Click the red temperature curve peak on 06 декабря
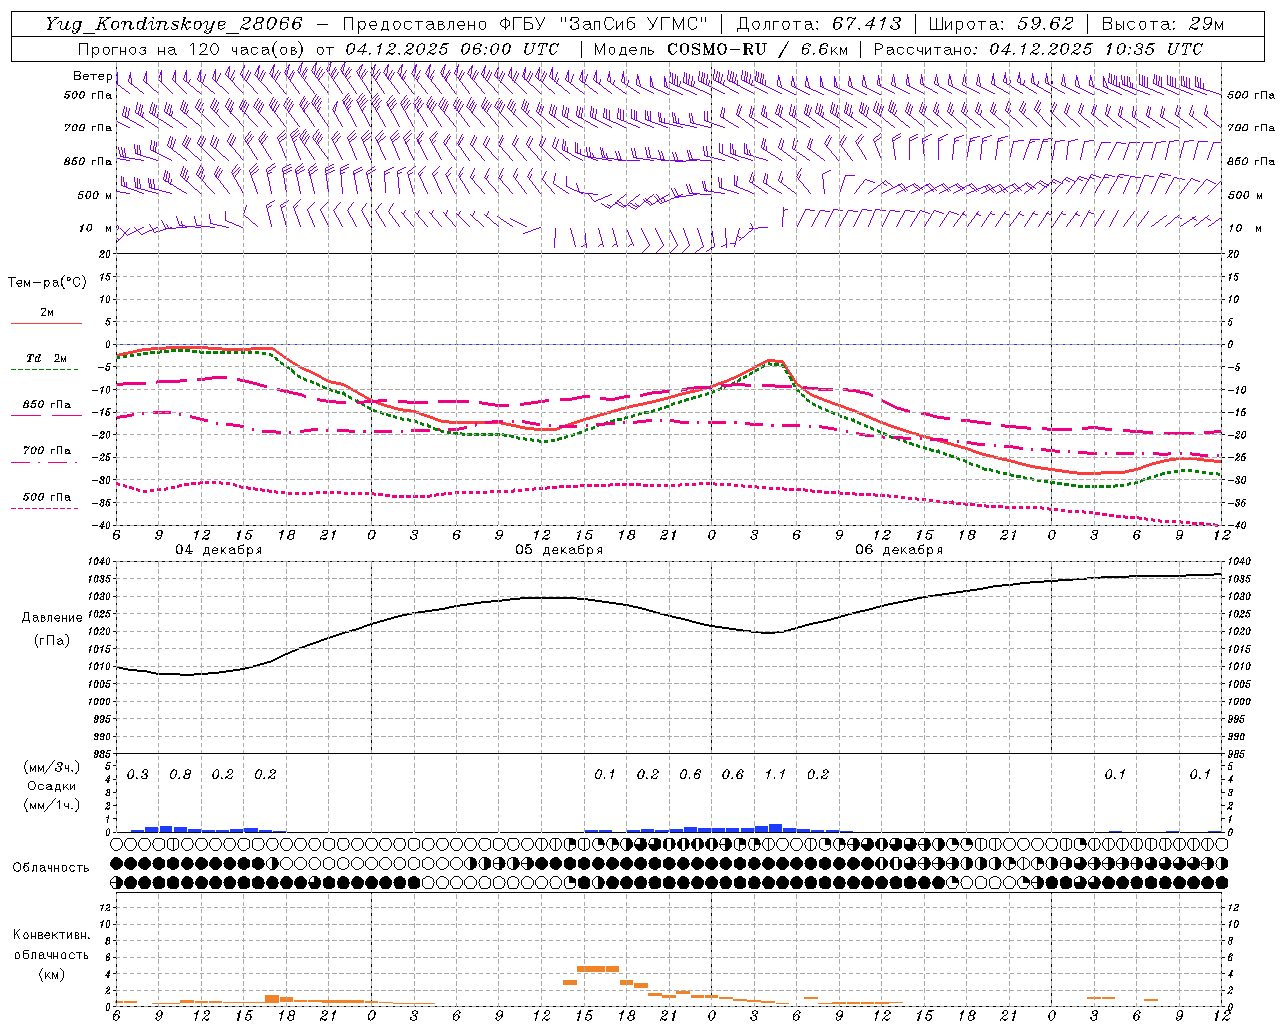The height and width of the screenshot is (1024, 1280). [771, 360]
